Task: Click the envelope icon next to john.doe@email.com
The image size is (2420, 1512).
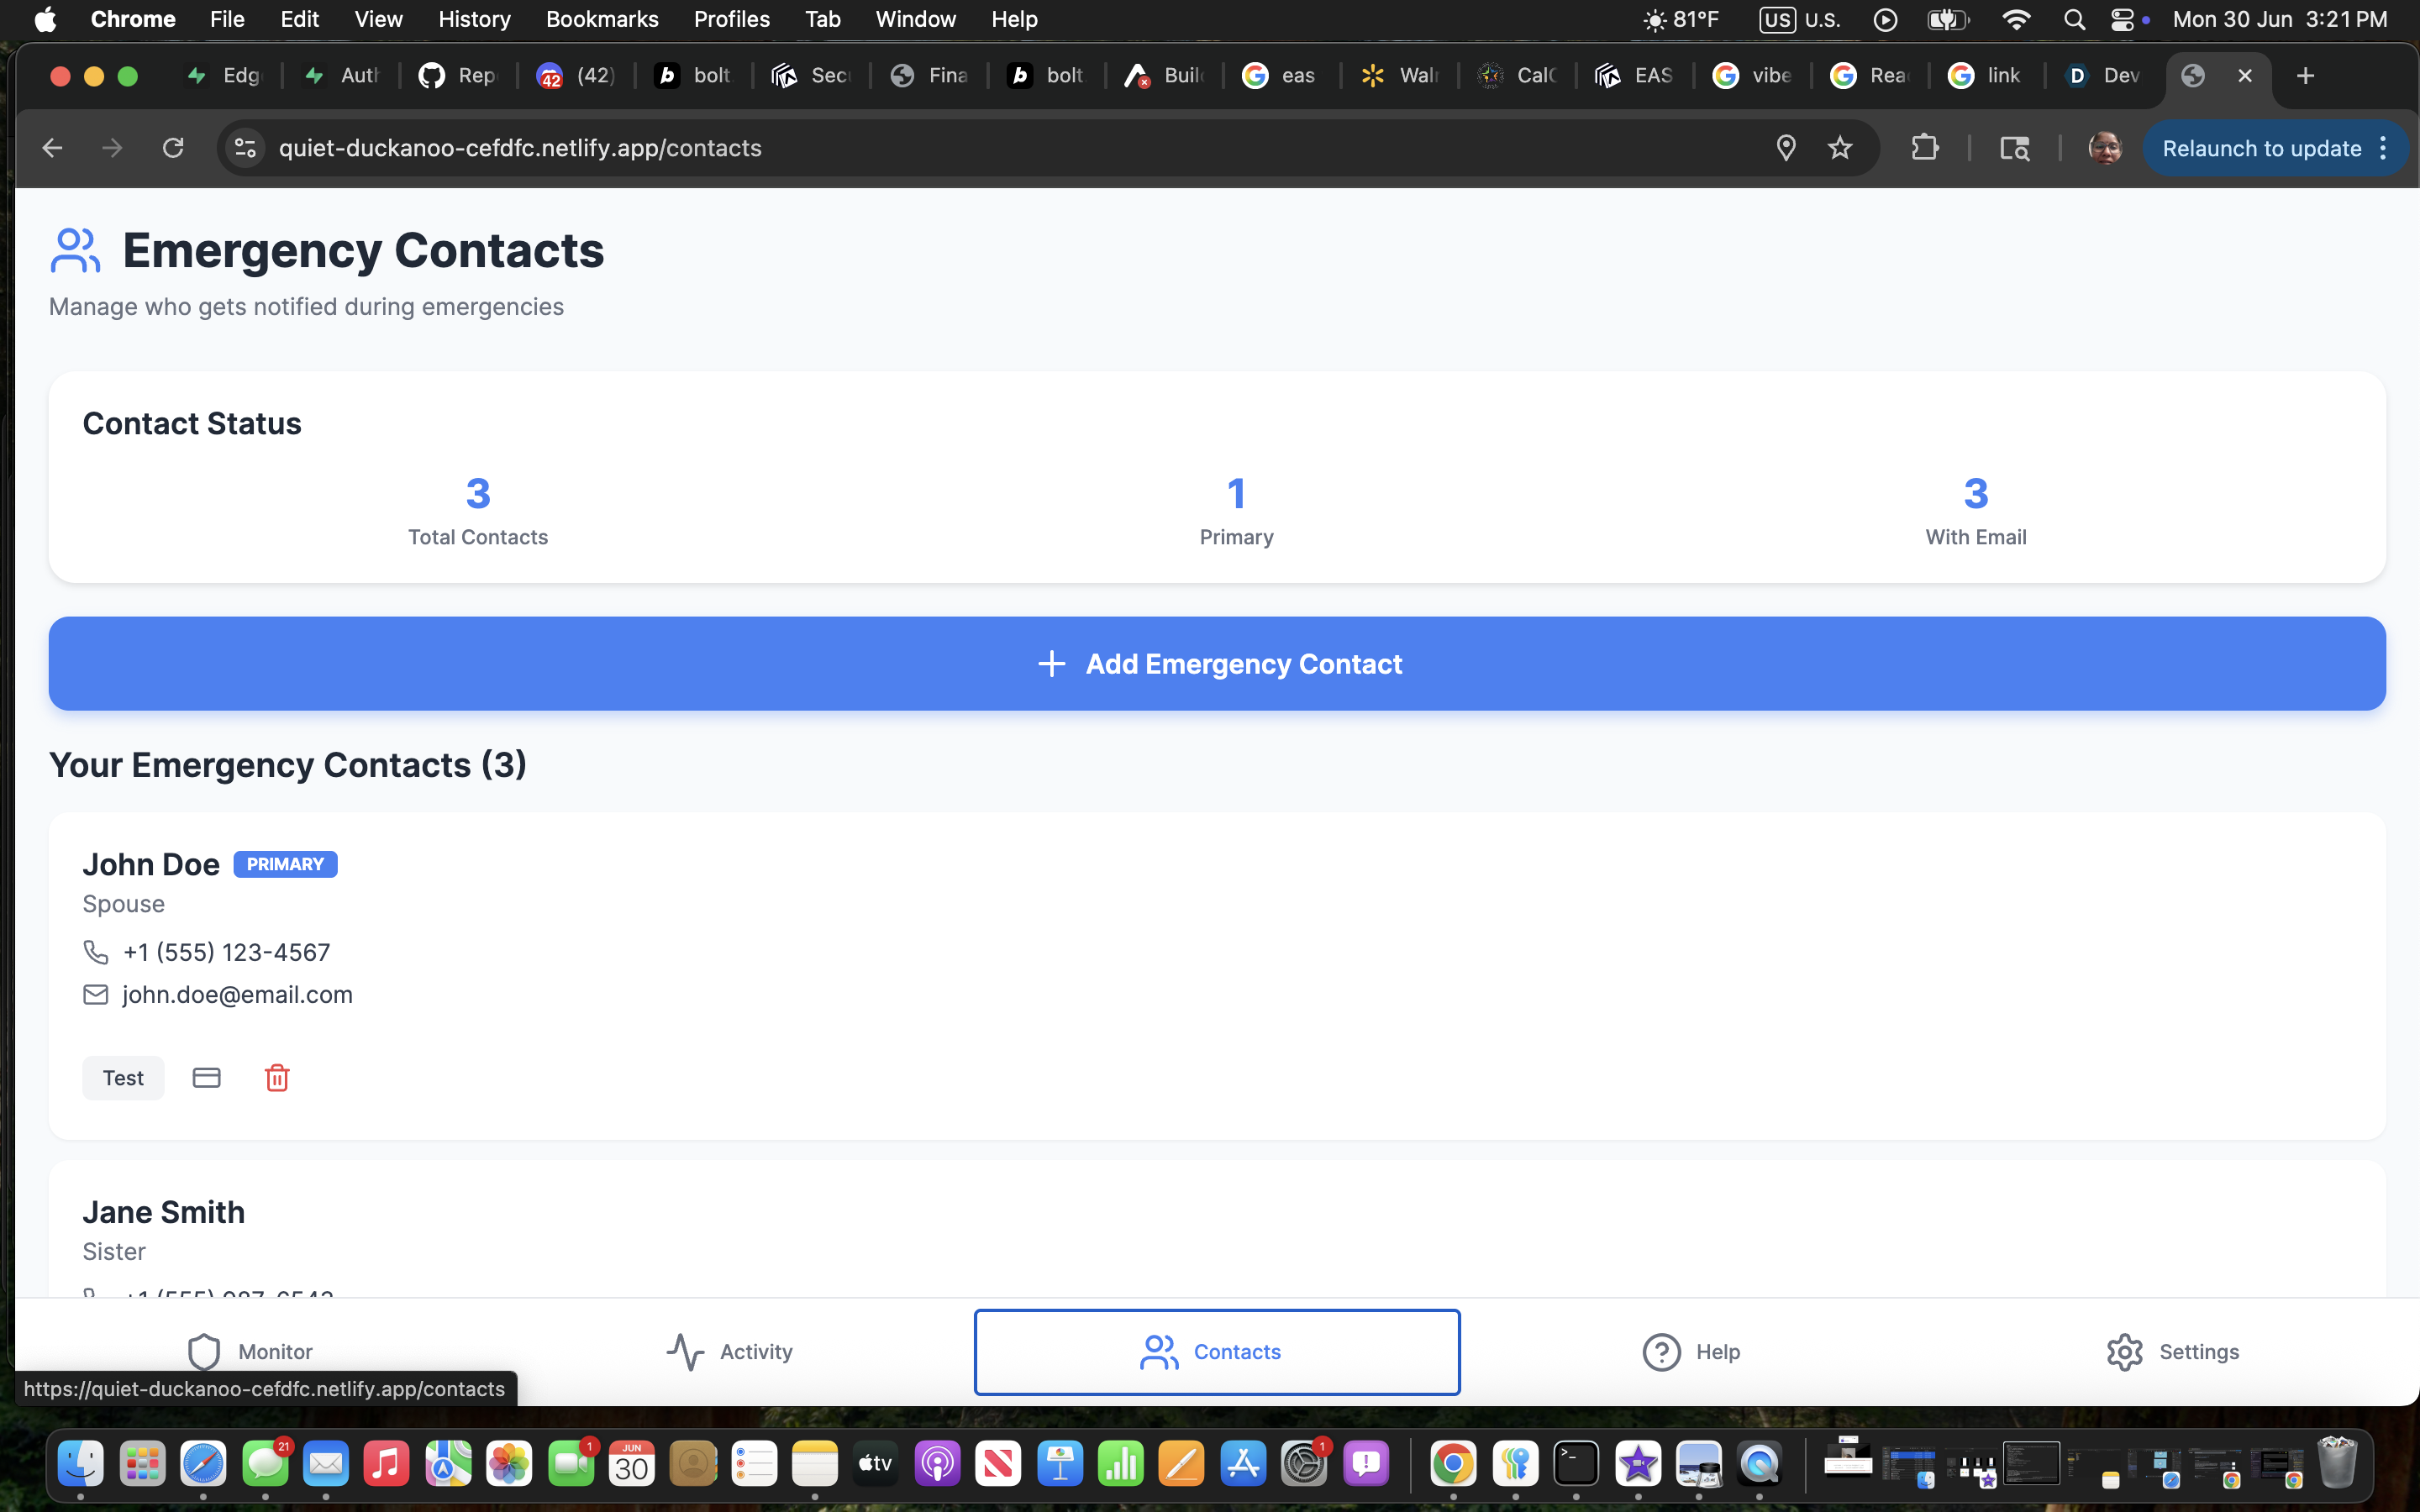Action: (x=95, y=995)
